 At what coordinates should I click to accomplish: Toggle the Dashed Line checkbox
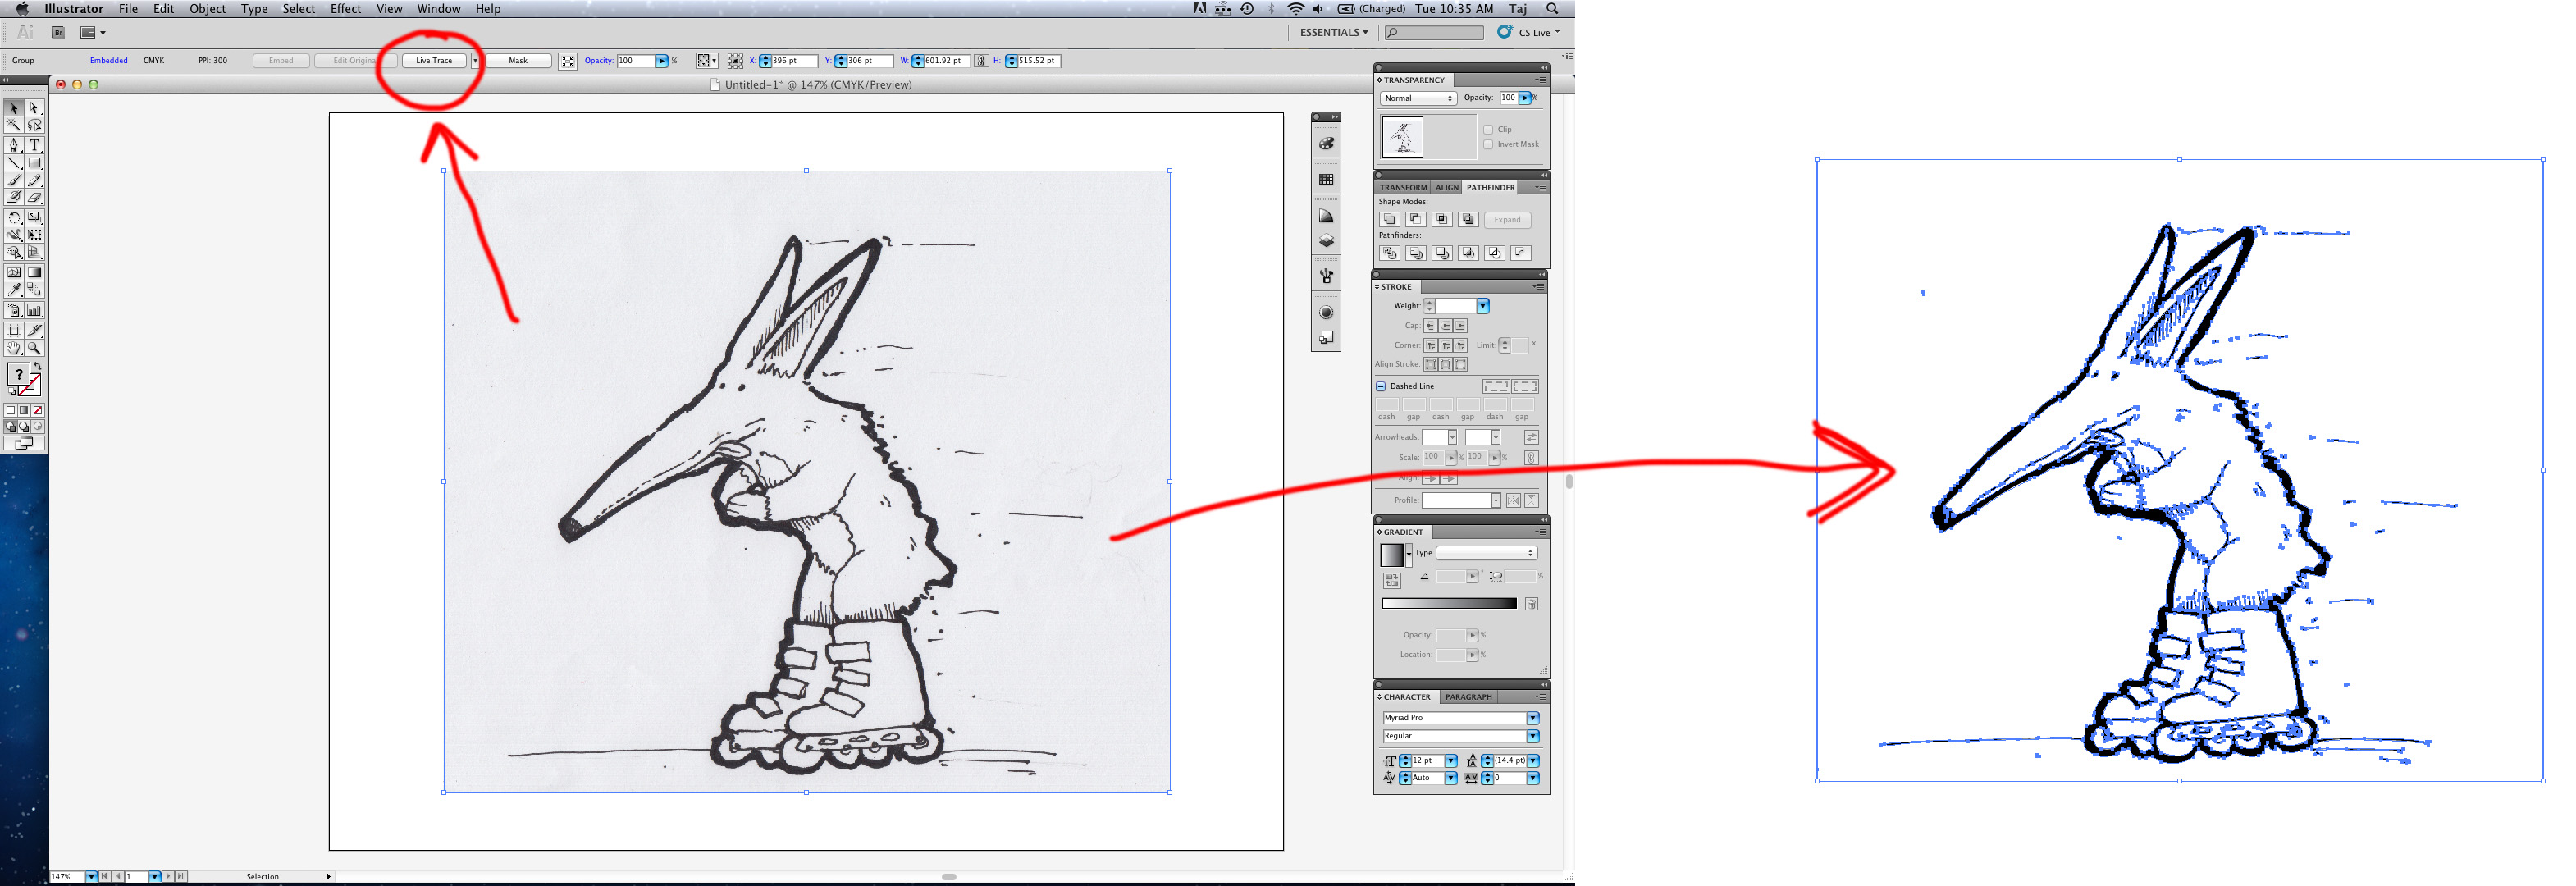(1381, 387)
